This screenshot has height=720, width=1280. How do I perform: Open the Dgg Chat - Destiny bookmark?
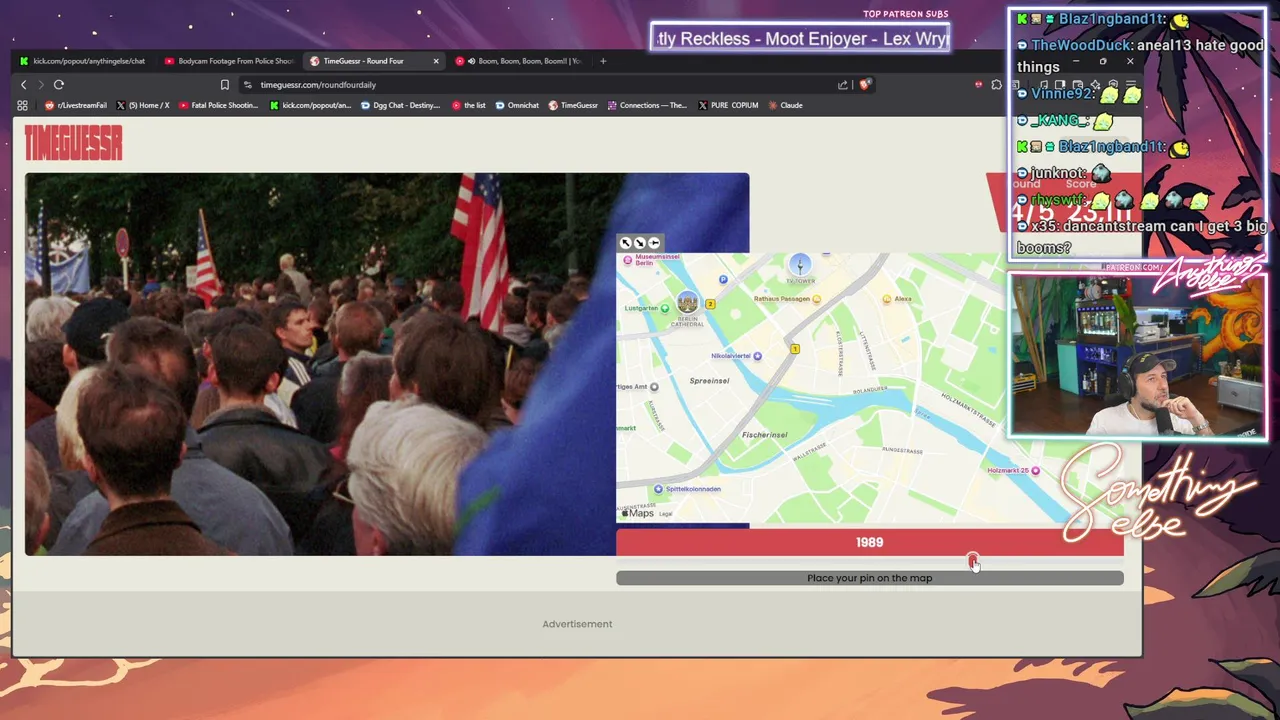(401, 105)
